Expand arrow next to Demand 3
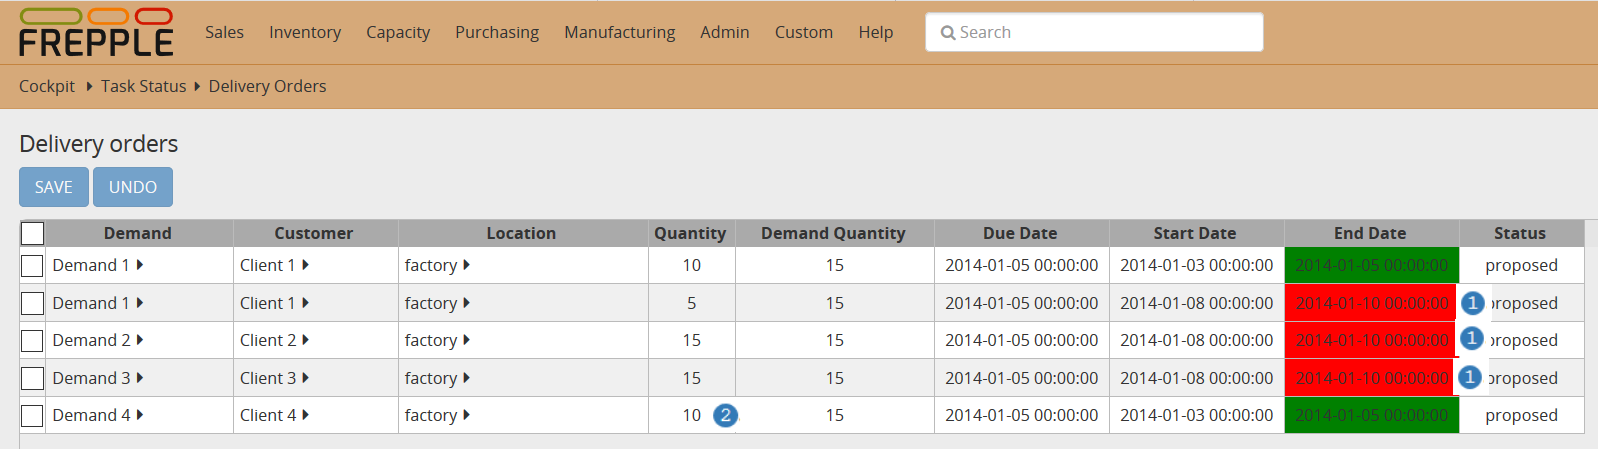This screenshot has width=1598, height=449. pos(140,377)
